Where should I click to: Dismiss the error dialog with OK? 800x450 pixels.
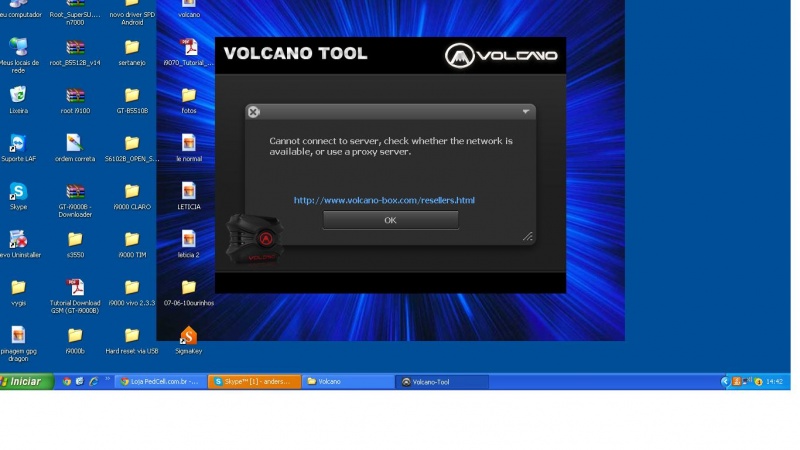click(x=390, y=220)
